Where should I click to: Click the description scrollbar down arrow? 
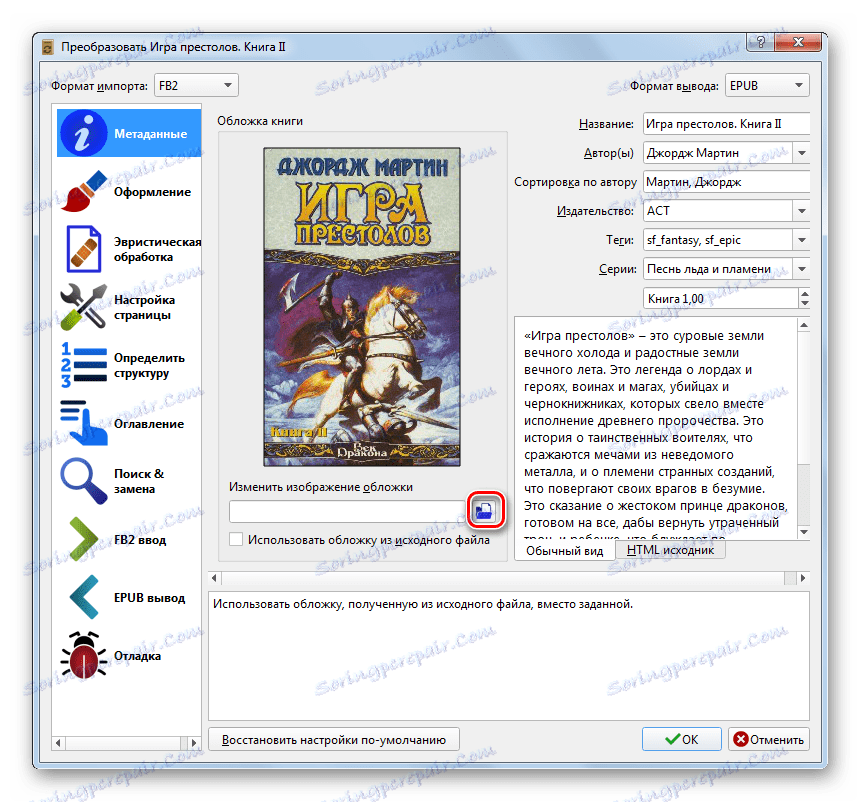[804, 532]
